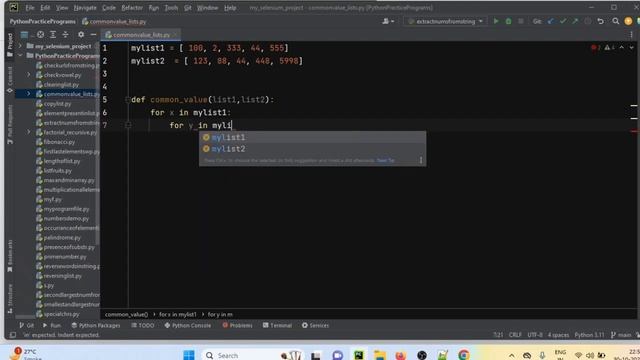Open the Tools menu
Screen dimensions: 640x360
pyautogui.click(x=171, y=8)
